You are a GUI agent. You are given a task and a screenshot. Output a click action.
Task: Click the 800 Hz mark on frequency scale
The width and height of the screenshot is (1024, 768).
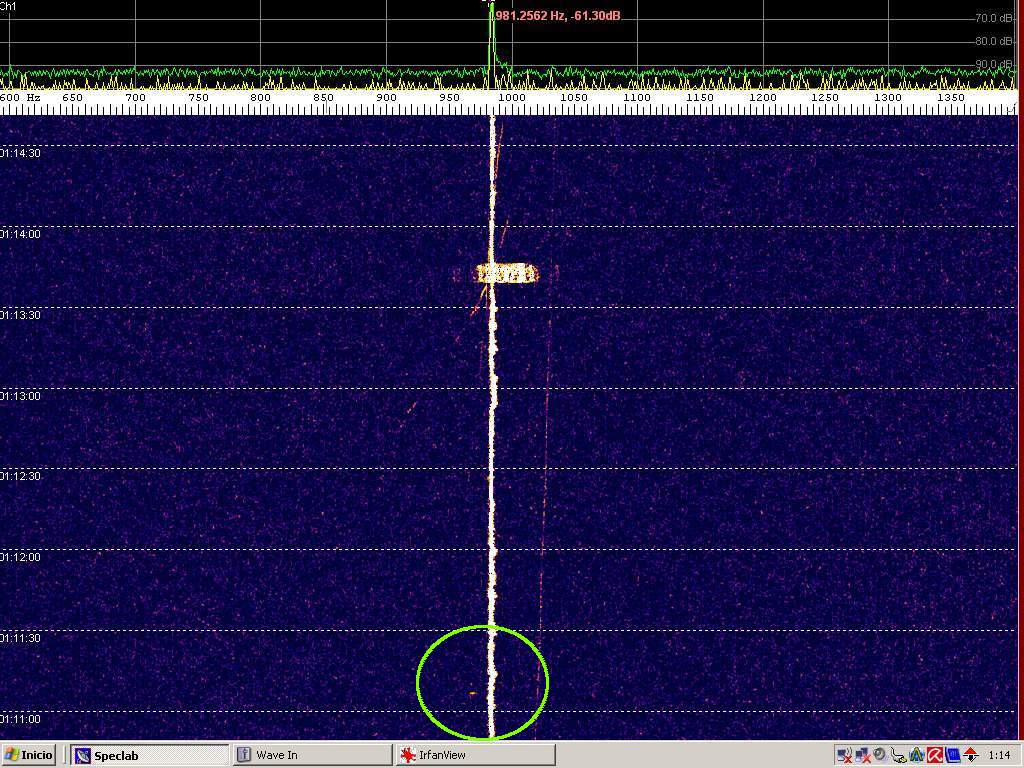pos(260,98)
